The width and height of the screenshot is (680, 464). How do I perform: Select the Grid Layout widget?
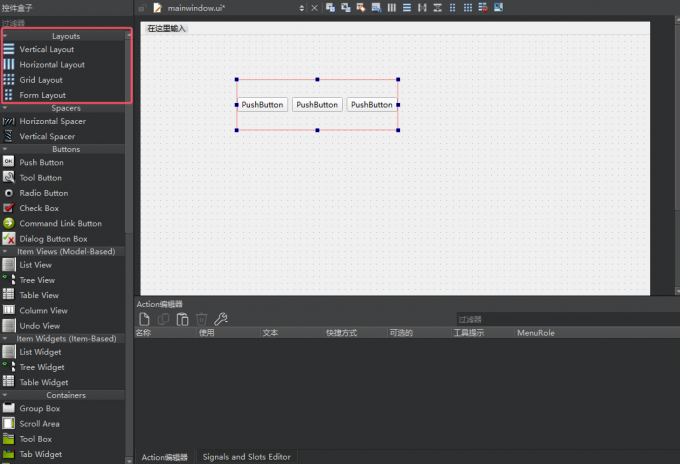(x=41, y=80)
